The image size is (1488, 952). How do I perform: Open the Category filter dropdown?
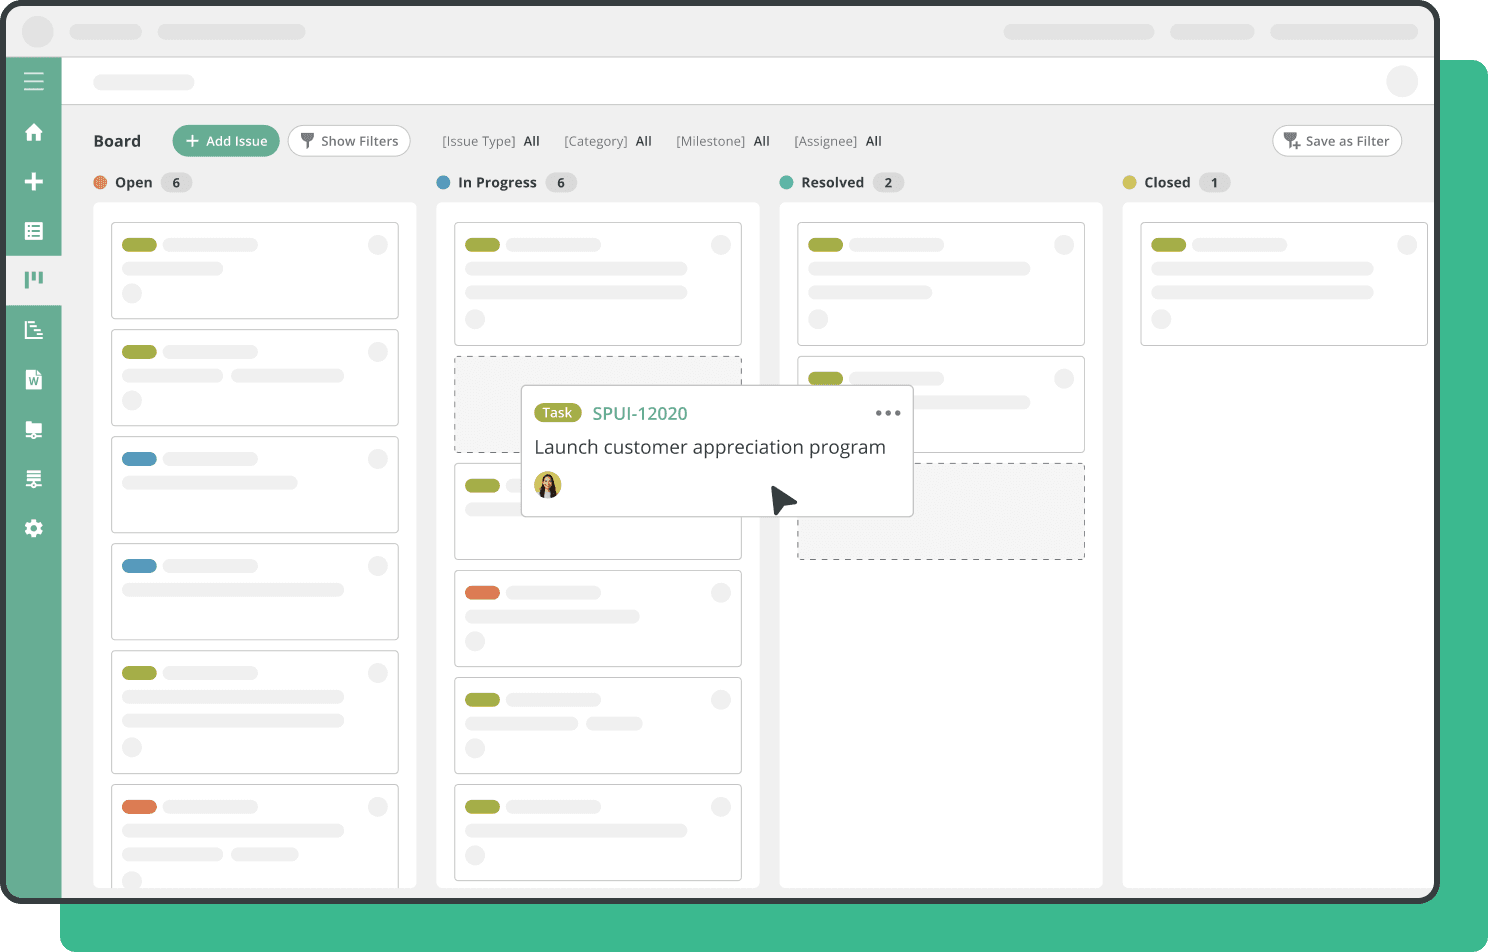[608, 141]
